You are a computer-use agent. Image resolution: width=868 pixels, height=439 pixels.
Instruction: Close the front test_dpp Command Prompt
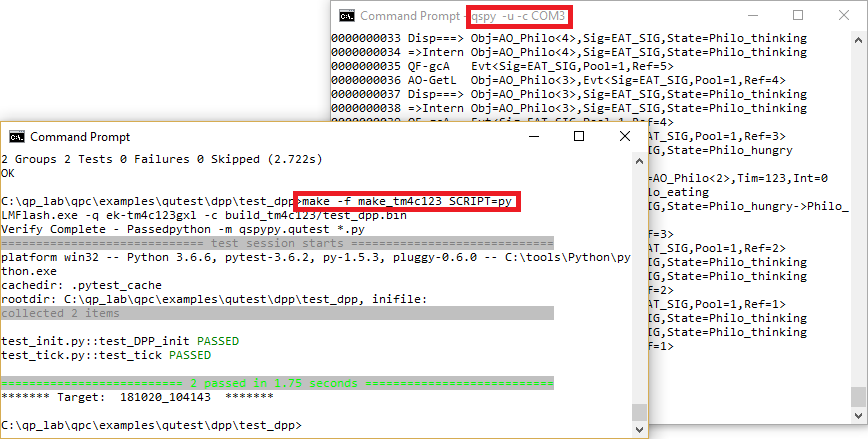[x=625, y=136]
